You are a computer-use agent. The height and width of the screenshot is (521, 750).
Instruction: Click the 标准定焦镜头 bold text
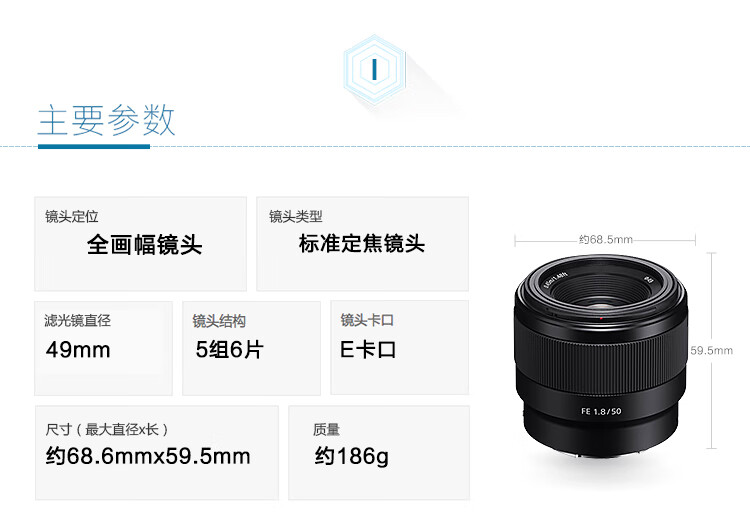(362, 244)
